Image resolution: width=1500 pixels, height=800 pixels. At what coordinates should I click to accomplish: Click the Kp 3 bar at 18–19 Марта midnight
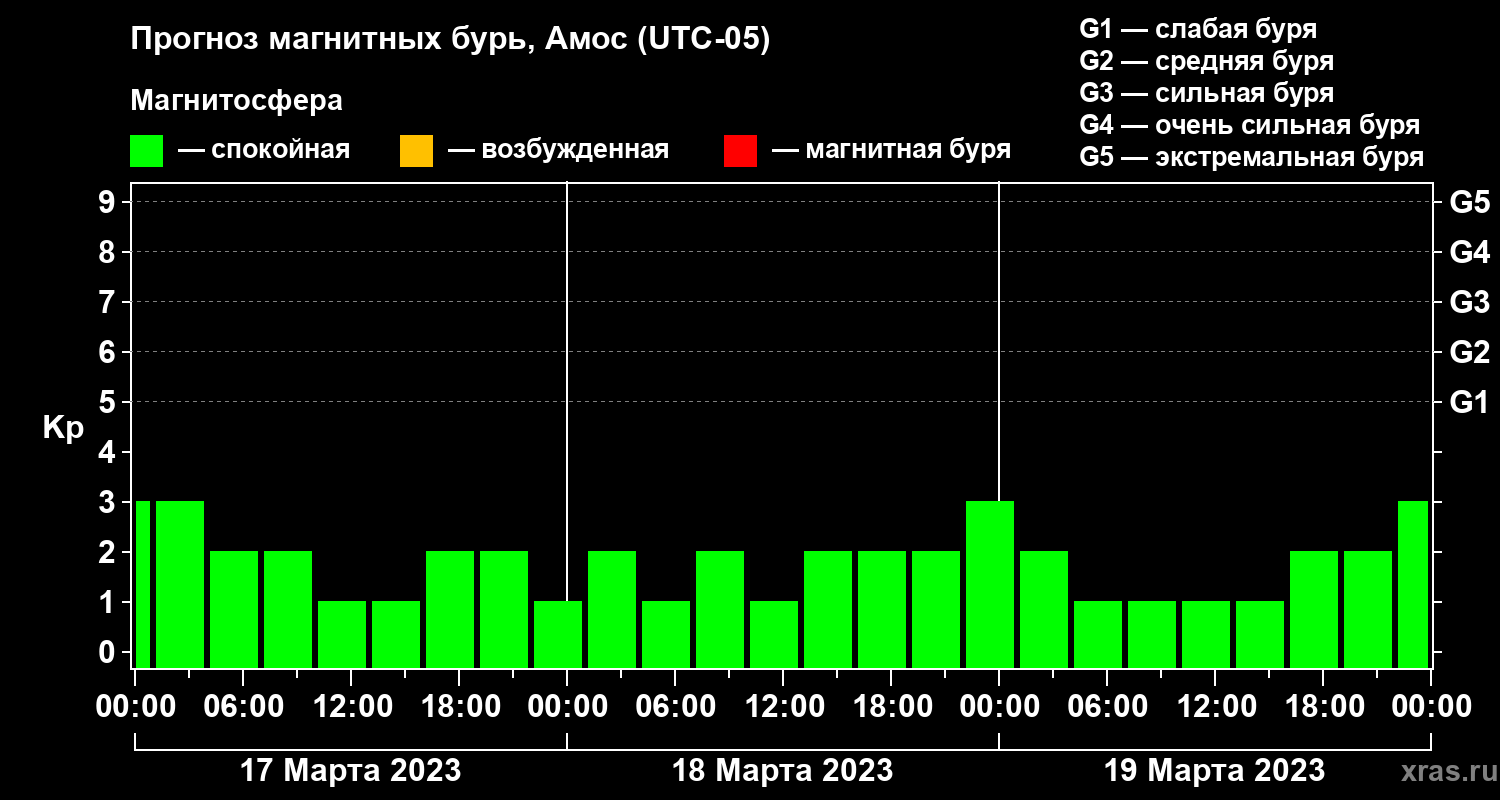click(x=990, y=584)
